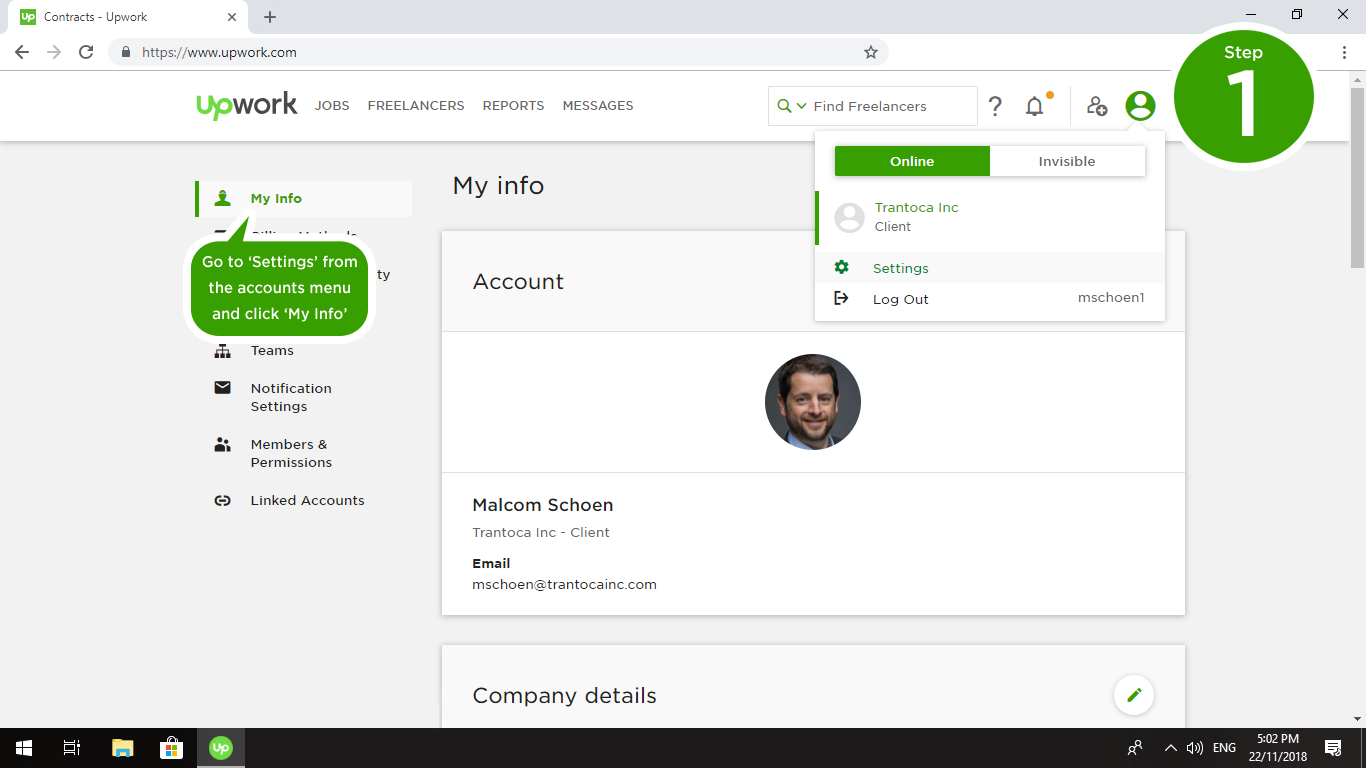Select Settings in the account menu
This screenshot has width=1366, height=768.
900,268
